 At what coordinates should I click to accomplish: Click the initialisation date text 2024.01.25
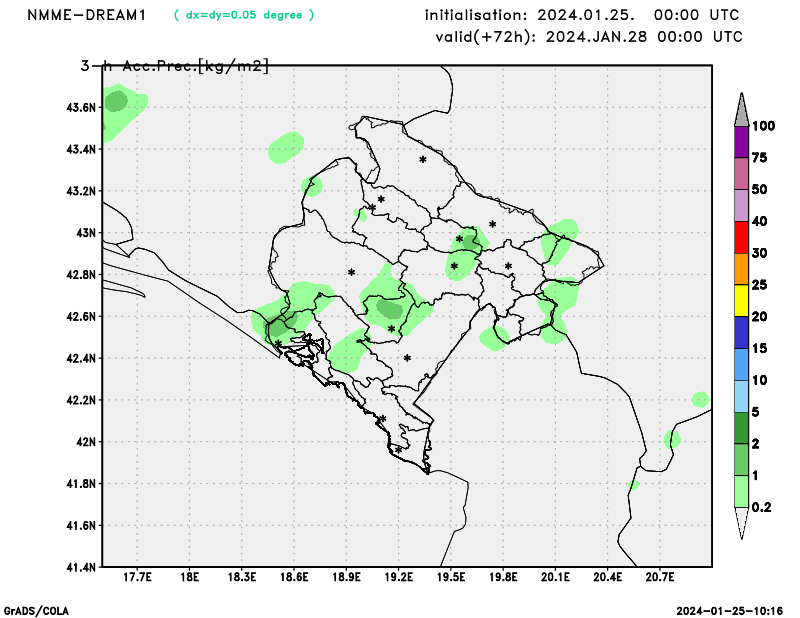click(x=586, y=15)
